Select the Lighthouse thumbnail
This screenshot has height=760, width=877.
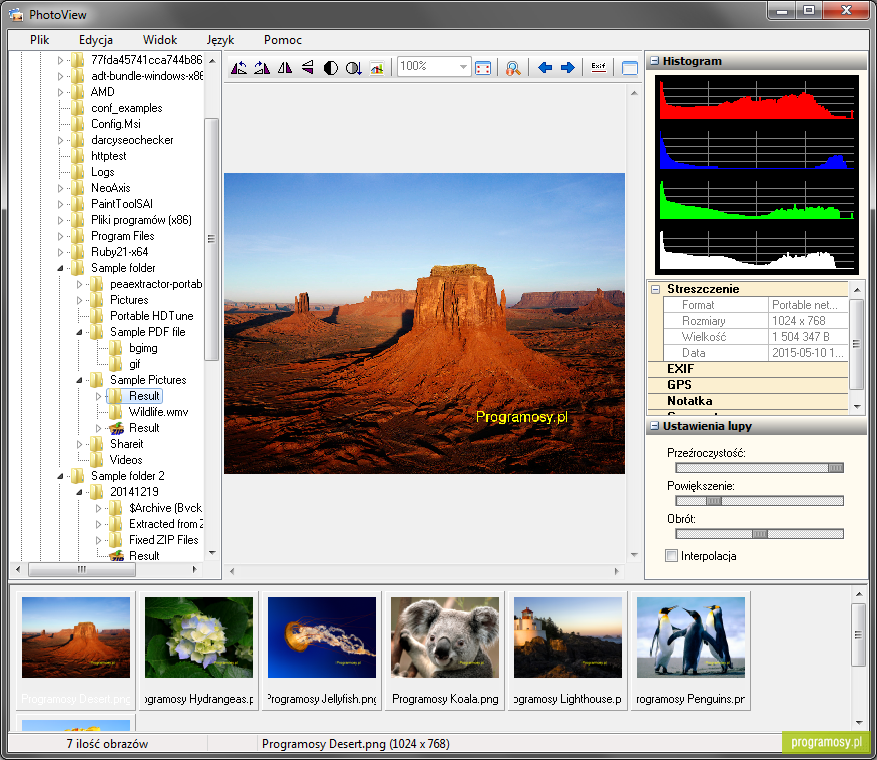click(x=568, y=651)
